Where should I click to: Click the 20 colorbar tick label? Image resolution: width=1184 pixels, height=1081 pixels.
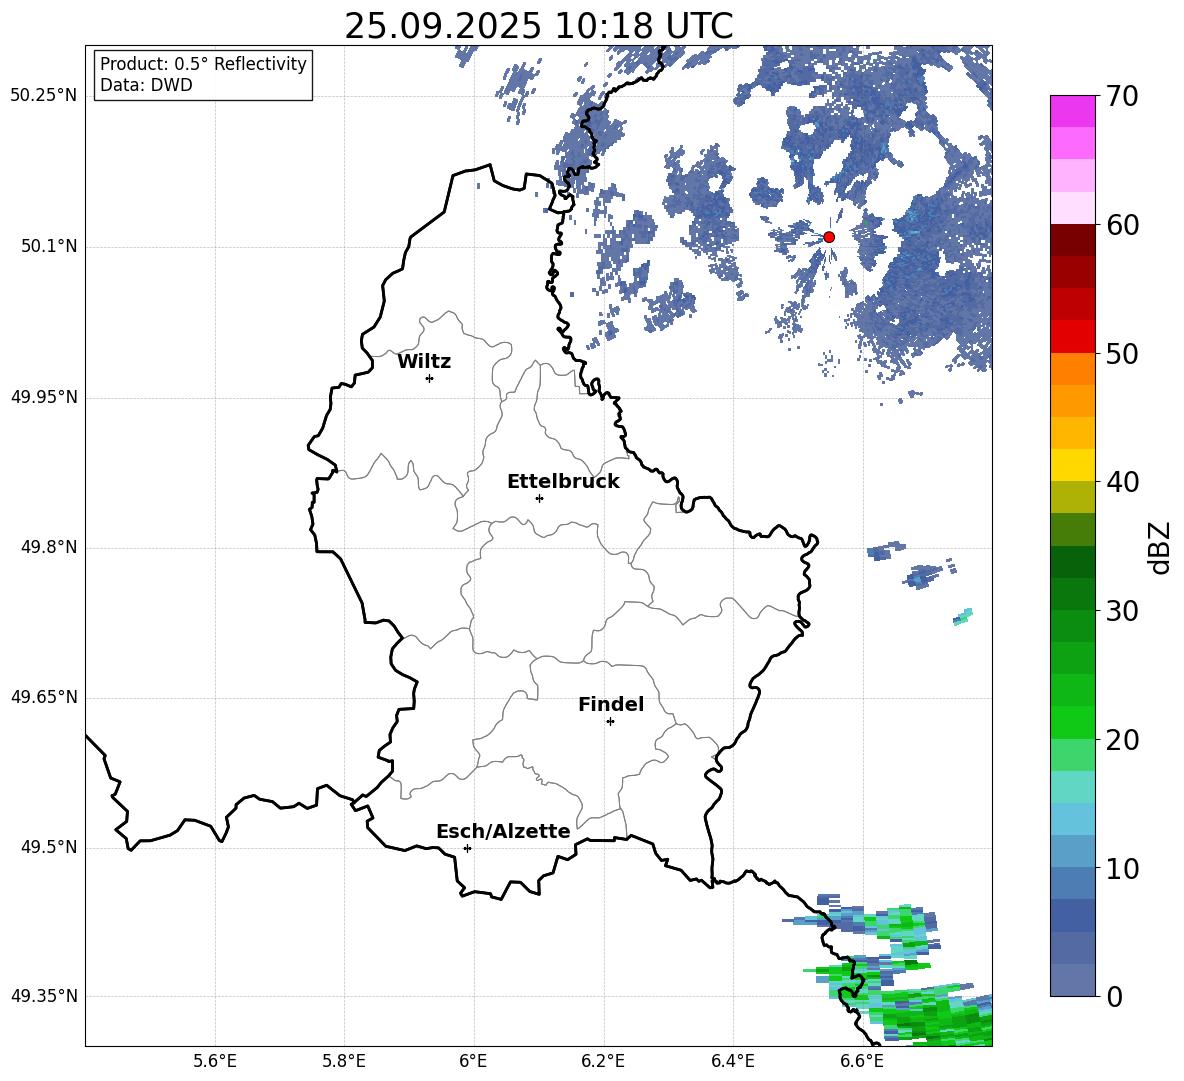tap(1122, 739)
